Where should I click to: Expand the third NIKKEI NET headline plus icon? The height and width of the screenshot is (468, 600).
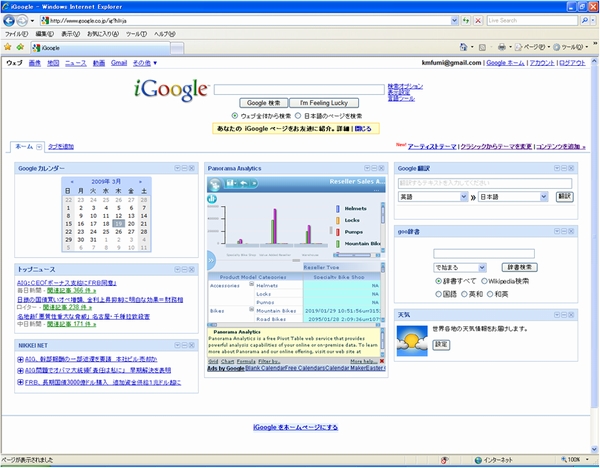(x=20, y=382)
